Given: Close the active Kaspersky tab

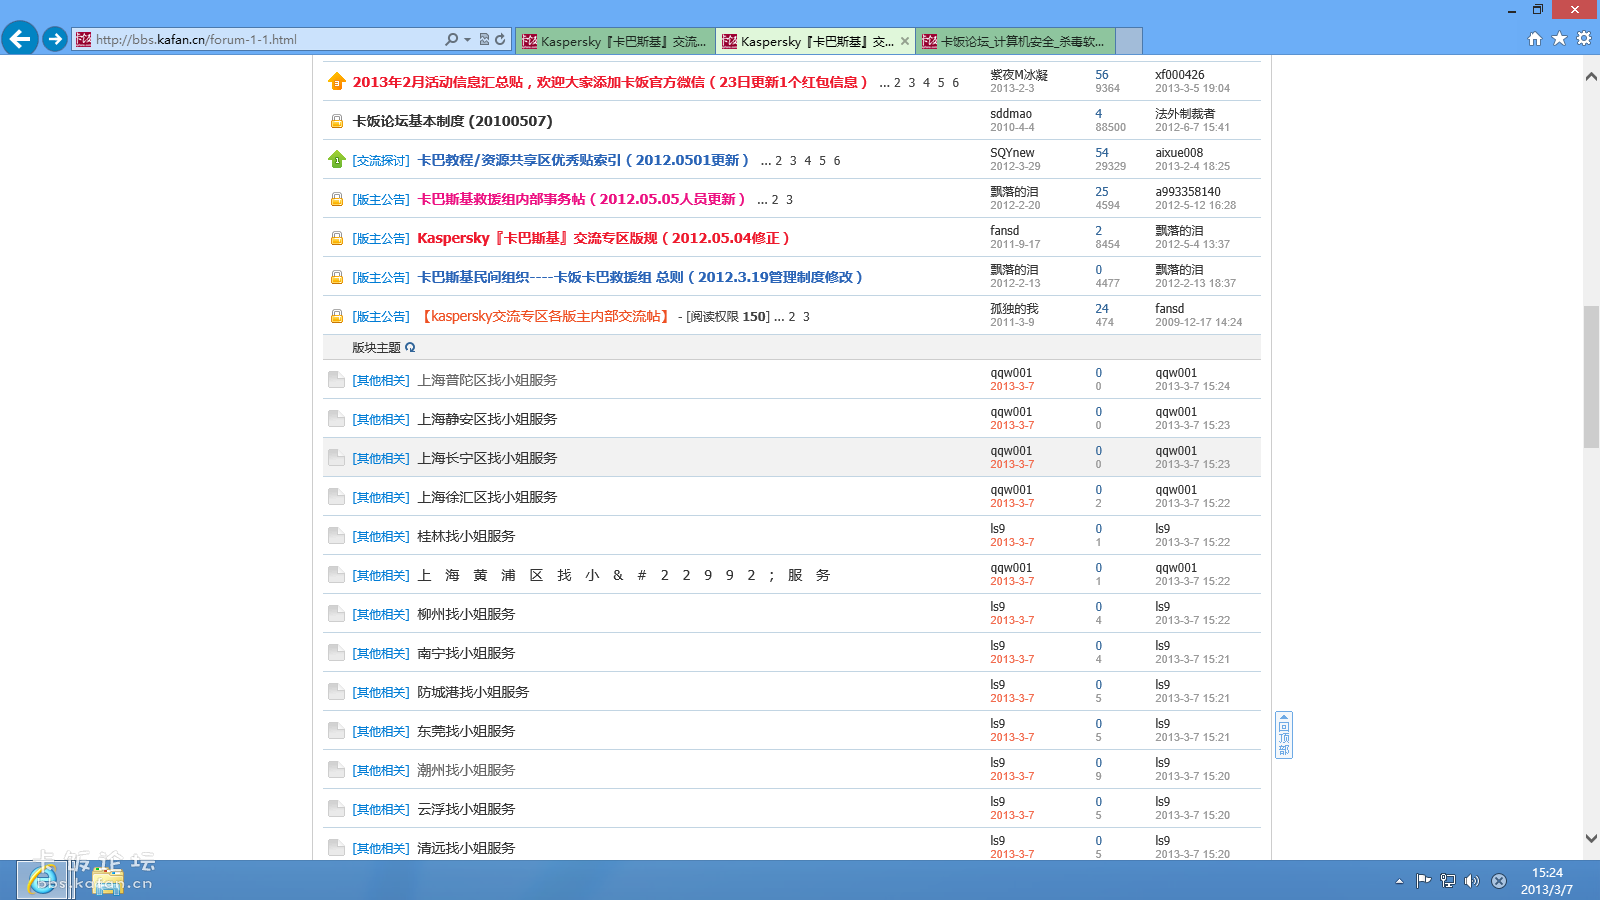Looking at the screenshot, I should click(905, 41).
